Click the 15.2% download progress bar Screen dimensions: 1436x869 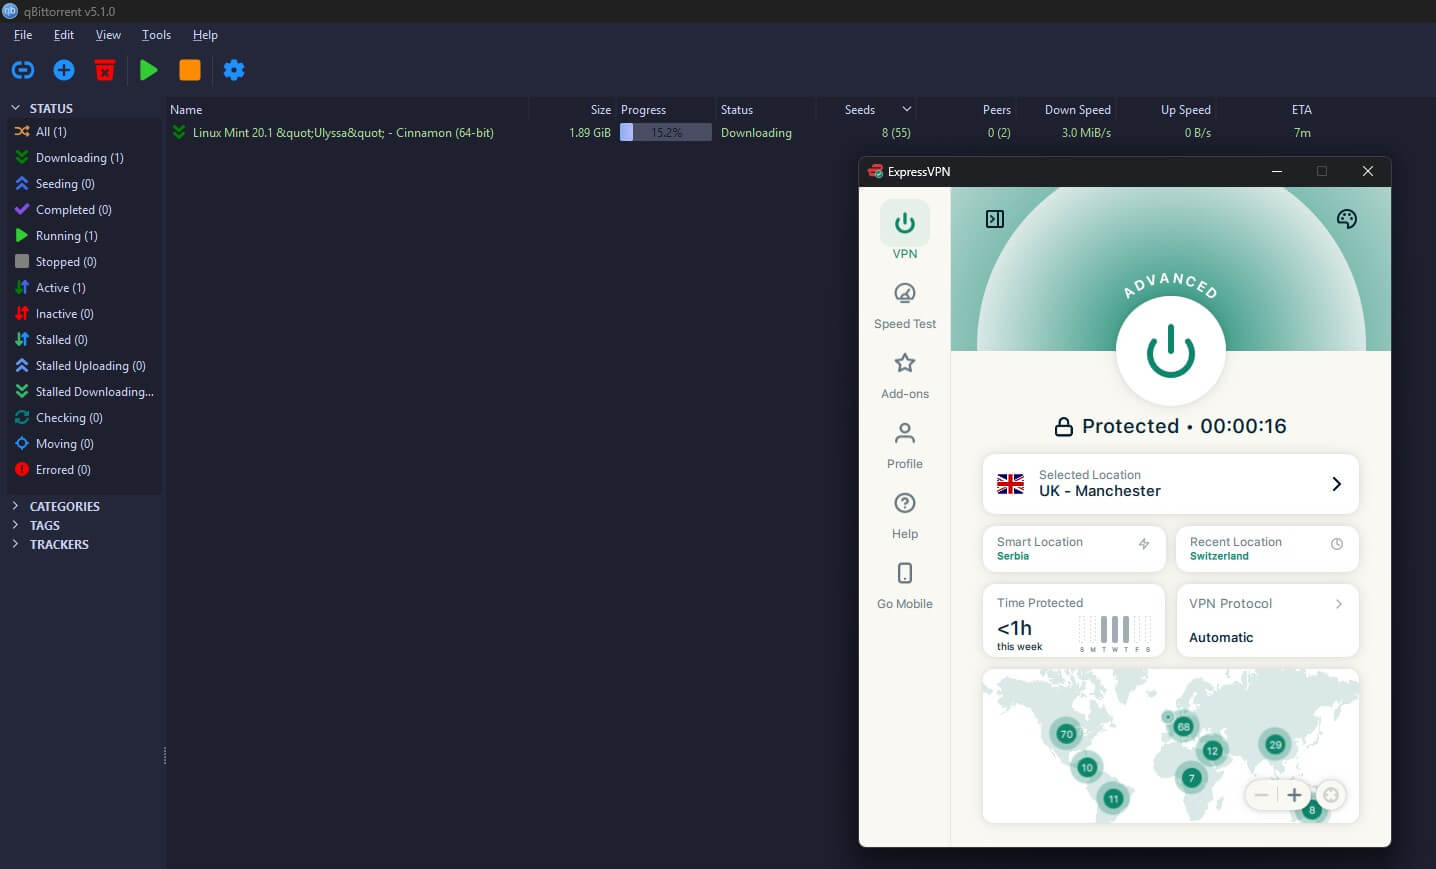[666, 133]
